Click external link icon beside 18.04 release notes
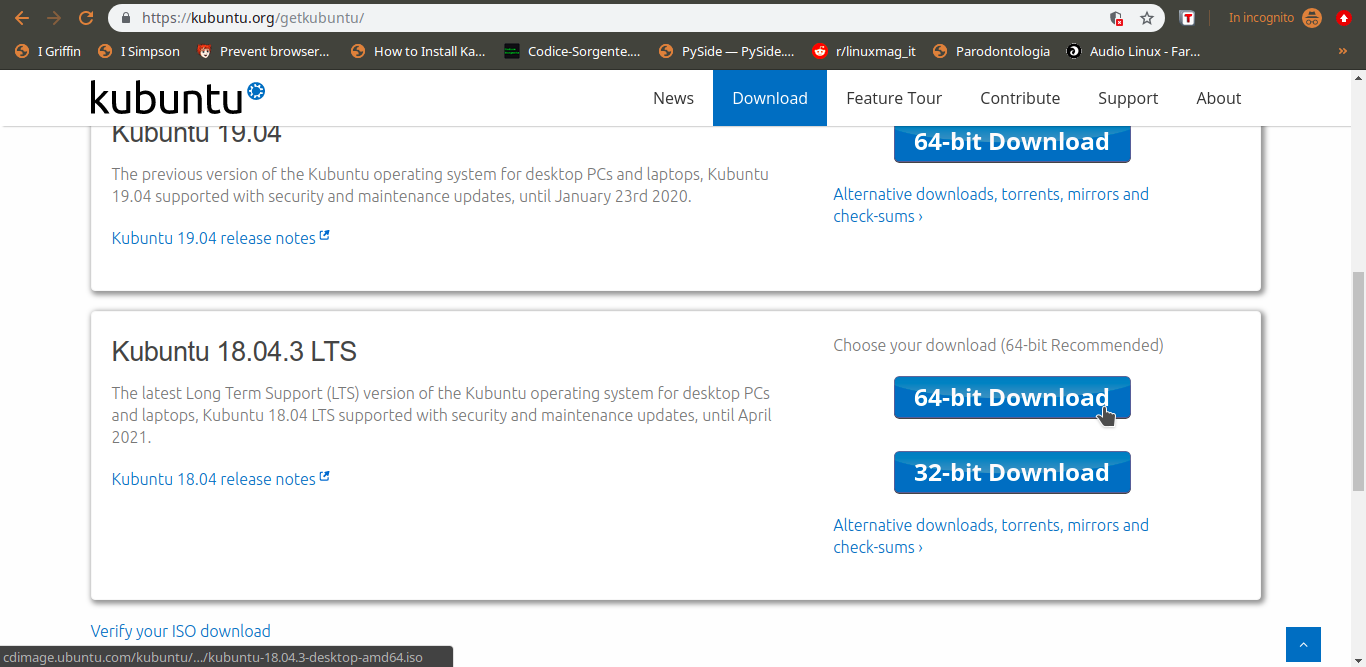 (324, 478)
